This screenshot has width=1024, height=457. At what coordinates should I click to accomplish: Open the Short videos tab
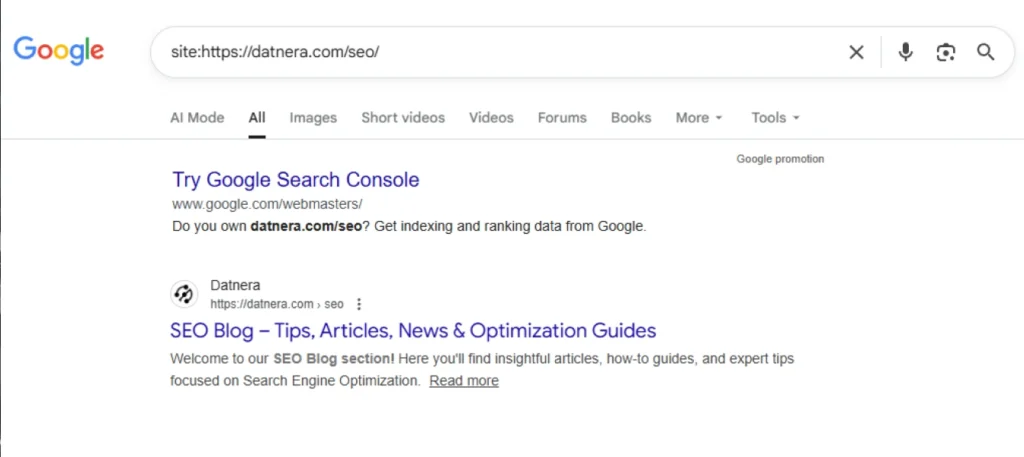point(403,118)
